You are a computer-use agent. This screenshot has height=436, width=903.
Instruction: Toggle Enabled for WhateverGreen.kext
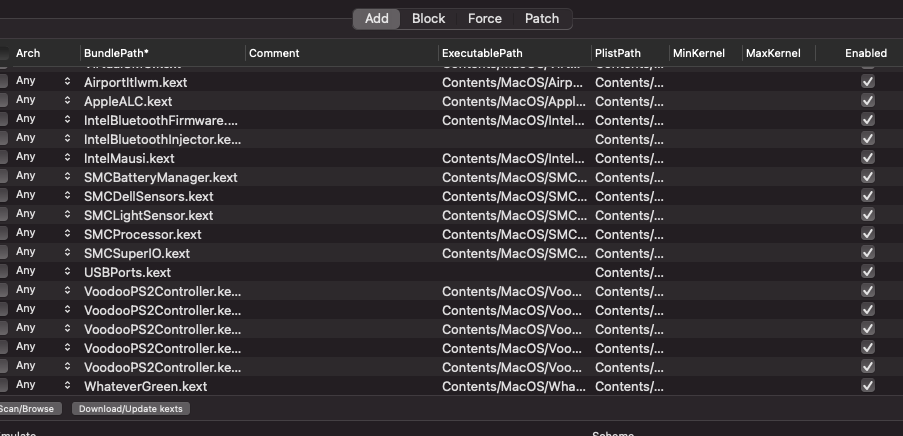(x=867, y=386)
